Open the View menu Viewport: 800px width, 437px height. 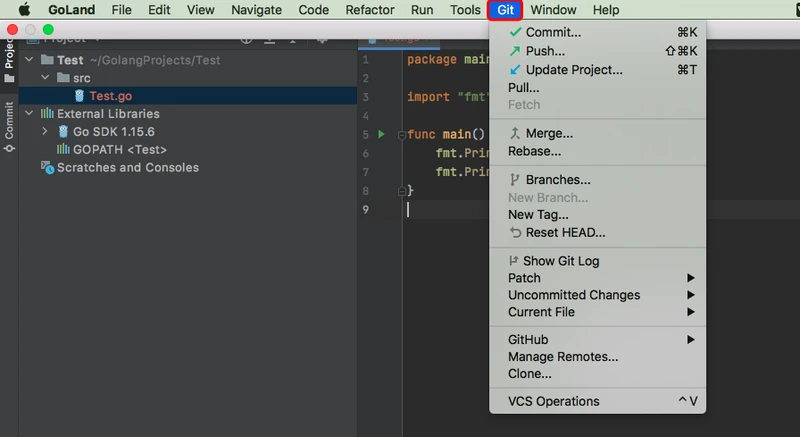click(201, 10)
